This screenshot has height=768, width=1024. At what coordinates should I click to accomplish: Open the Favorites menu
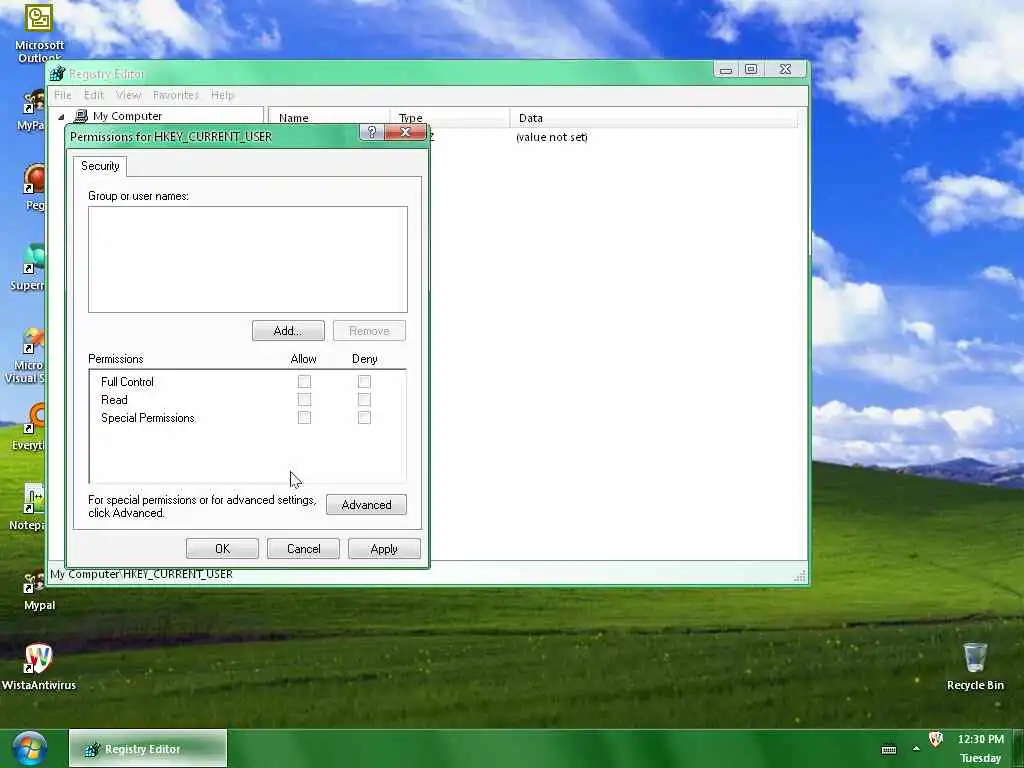[x=176, y=95]
